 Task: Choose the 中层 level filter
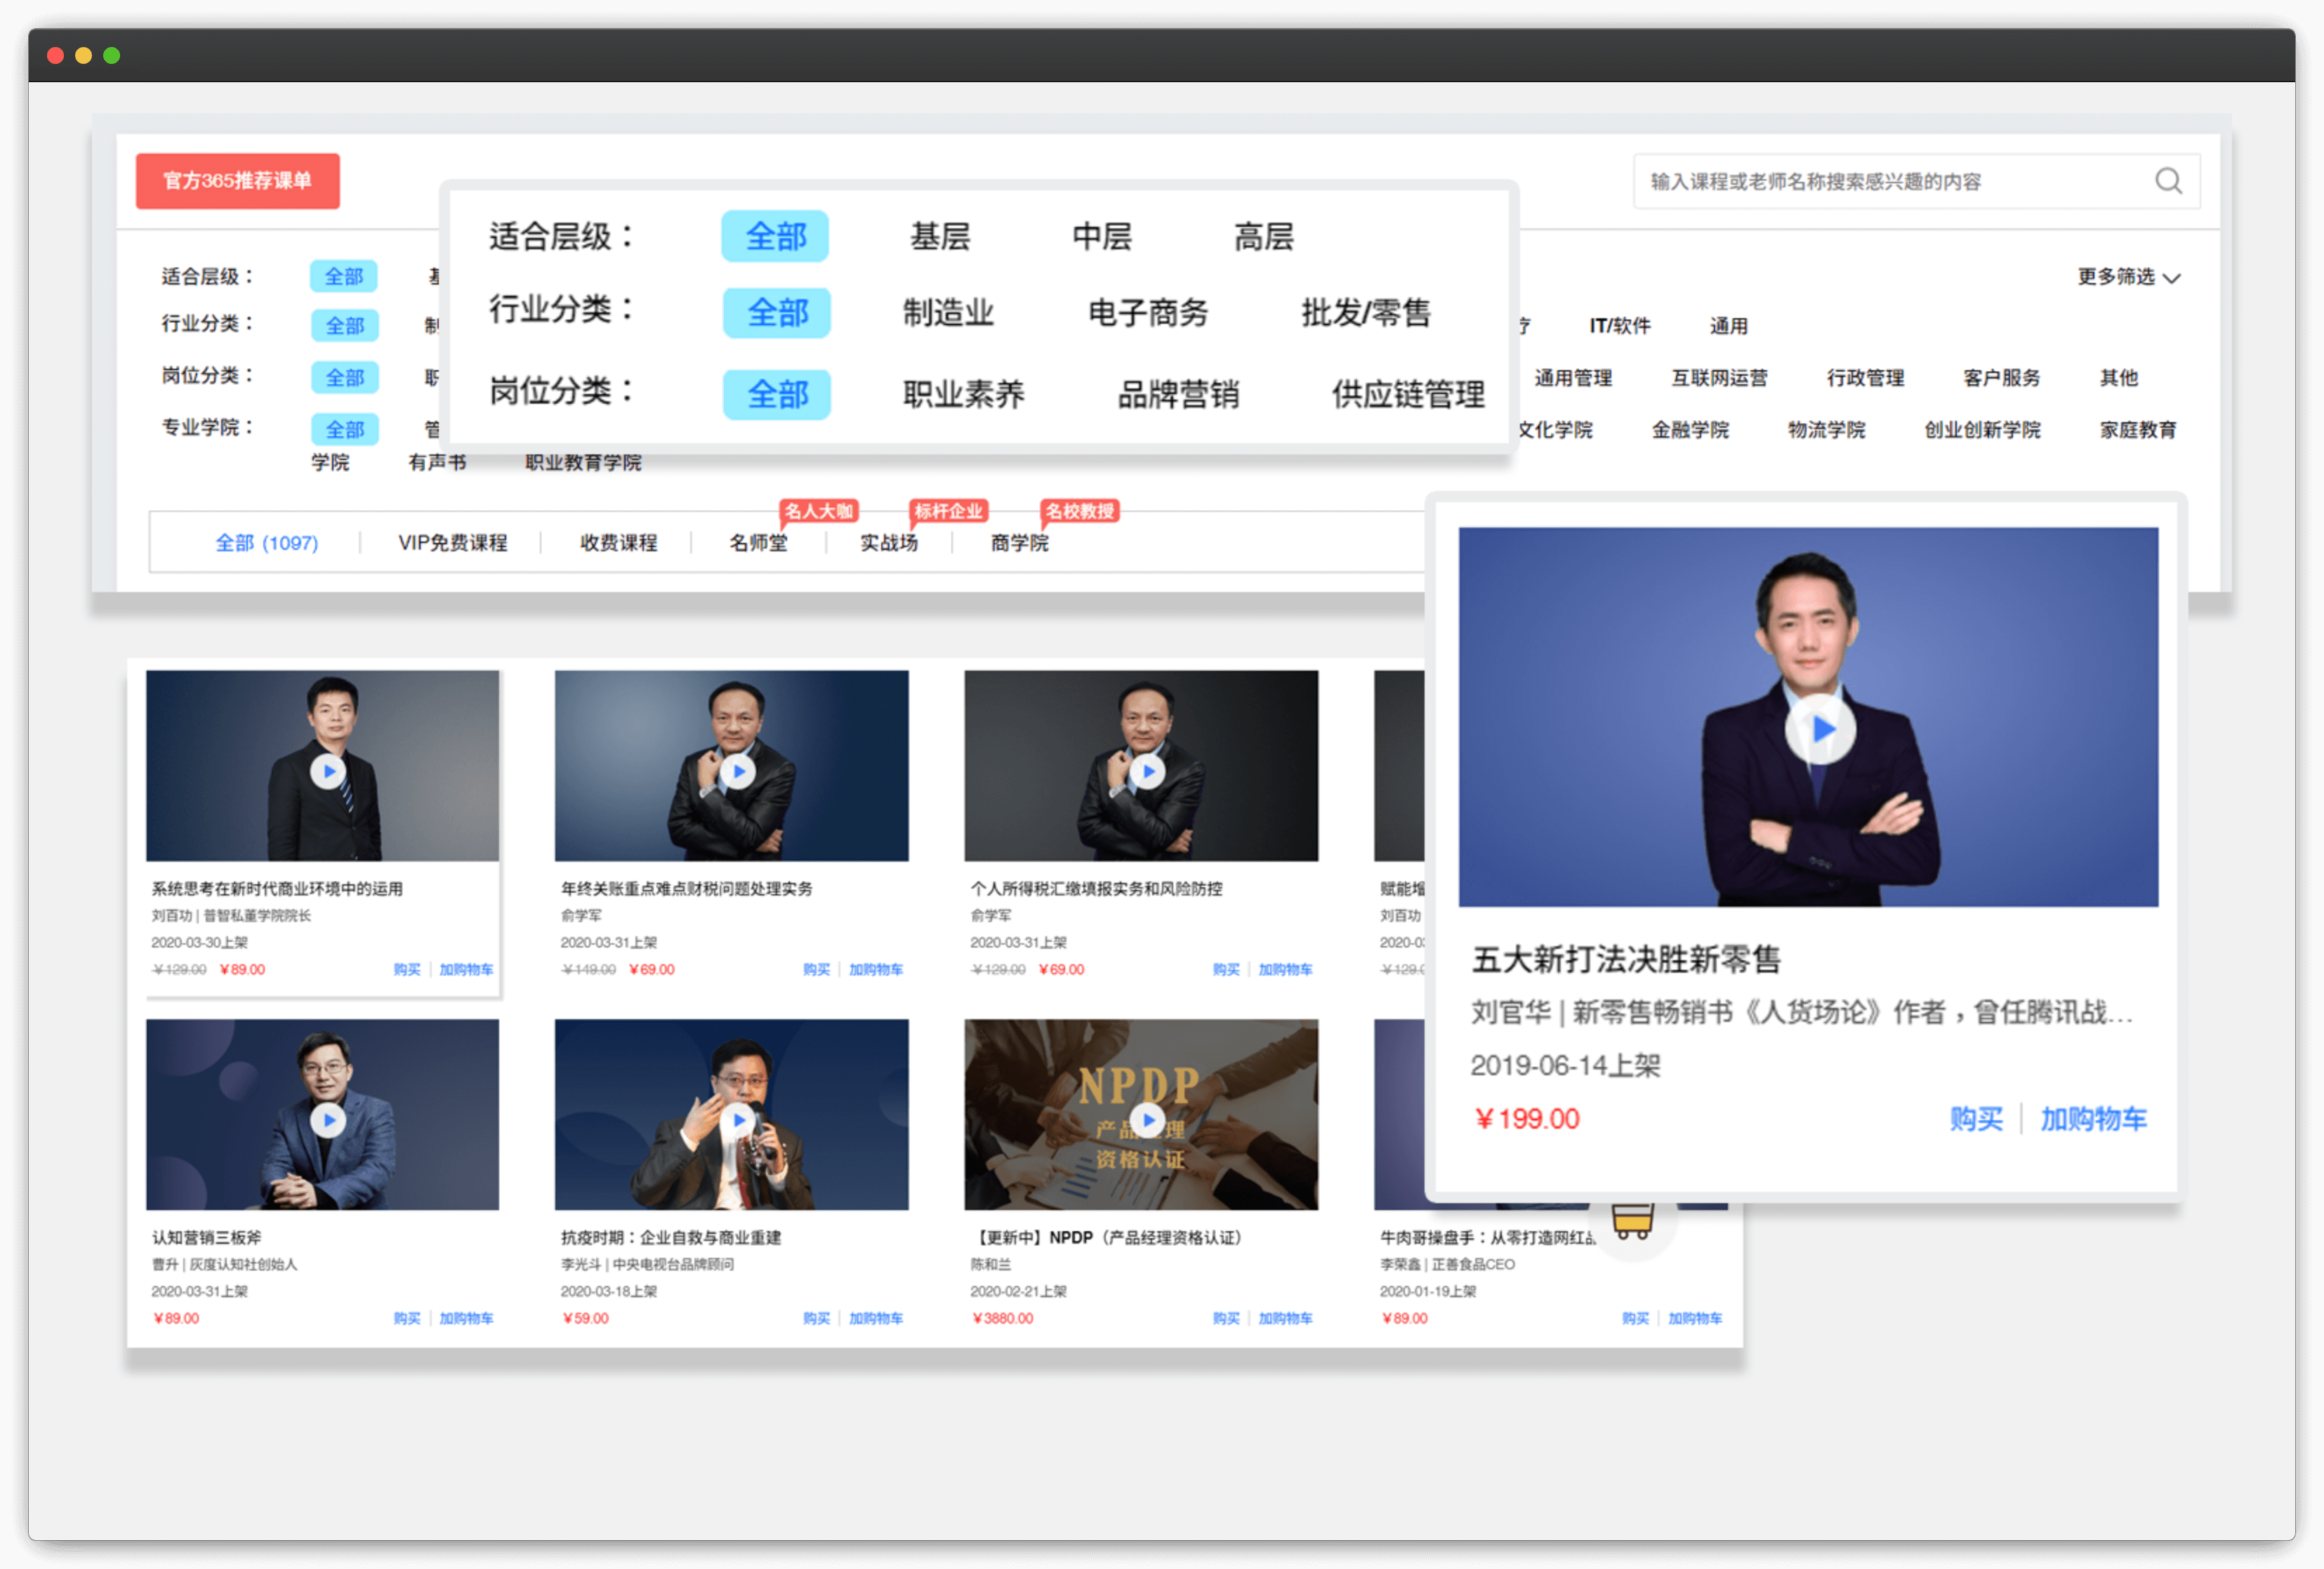[1102, 237]
